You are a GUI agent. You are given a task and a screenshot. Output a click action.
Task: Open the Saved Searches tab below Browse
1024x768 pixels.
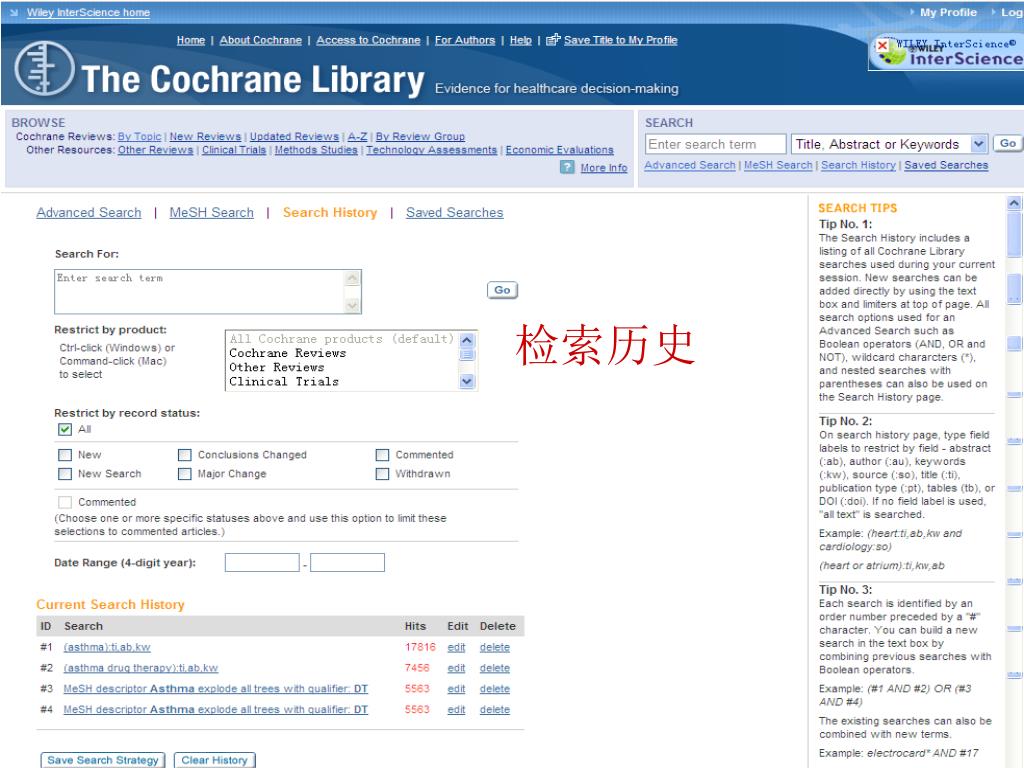pyautogui.click(x=455, y=212)
